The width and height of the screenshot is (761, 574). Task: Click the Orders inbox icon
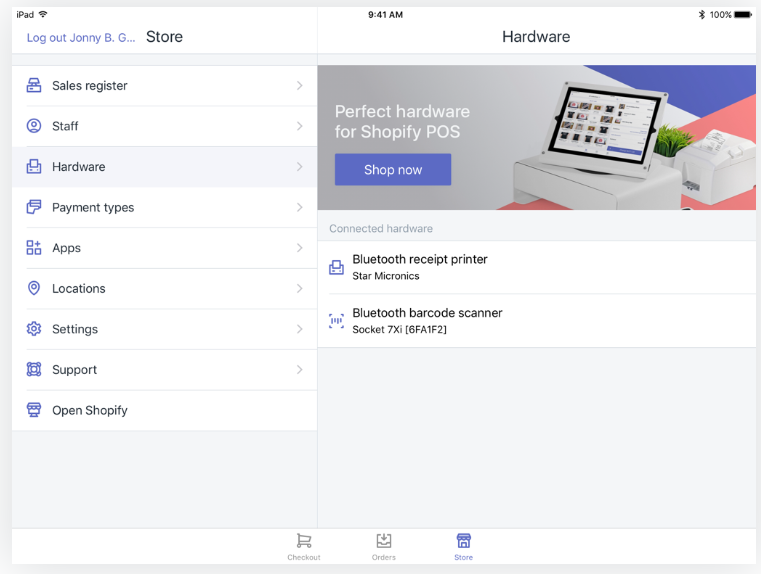point(383,541)
